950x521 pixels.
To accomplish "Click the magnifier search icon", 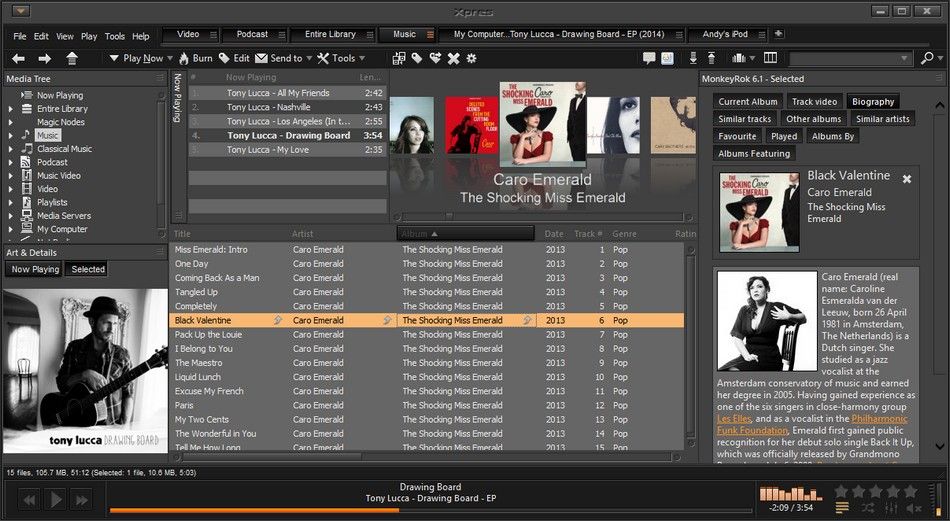I will (x=927, y=58).
